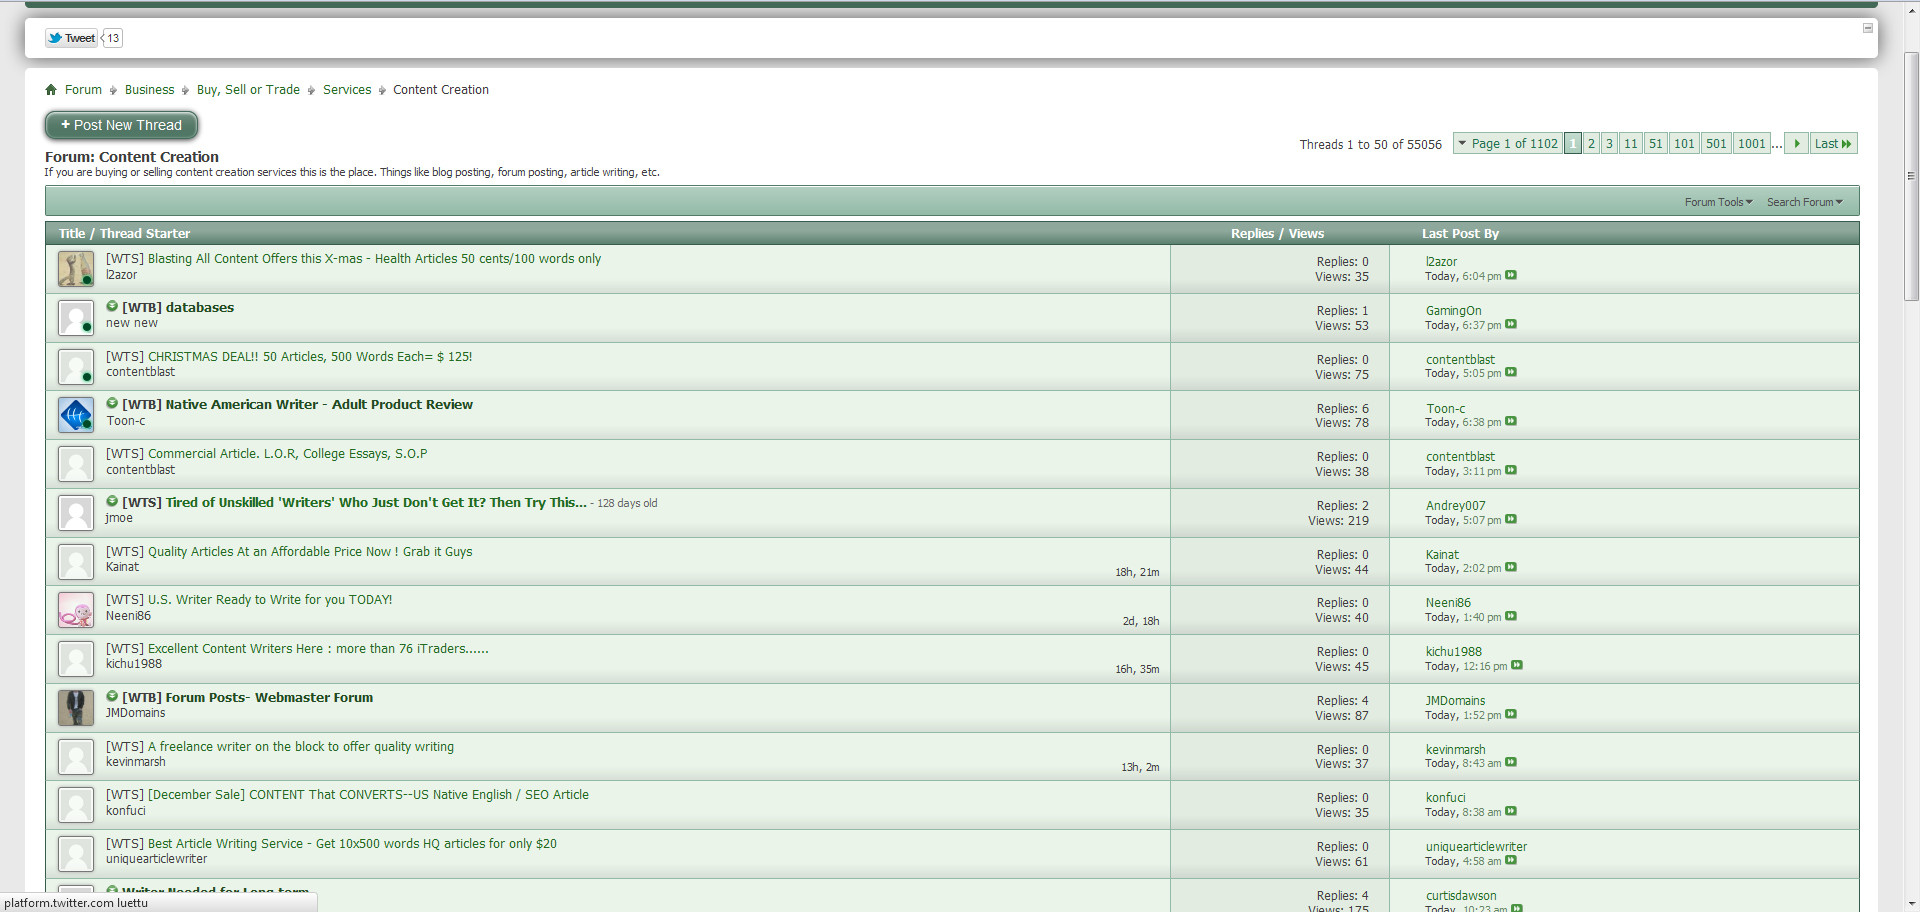Go to the Business breadcrumb link

click(x=149, y=90)
